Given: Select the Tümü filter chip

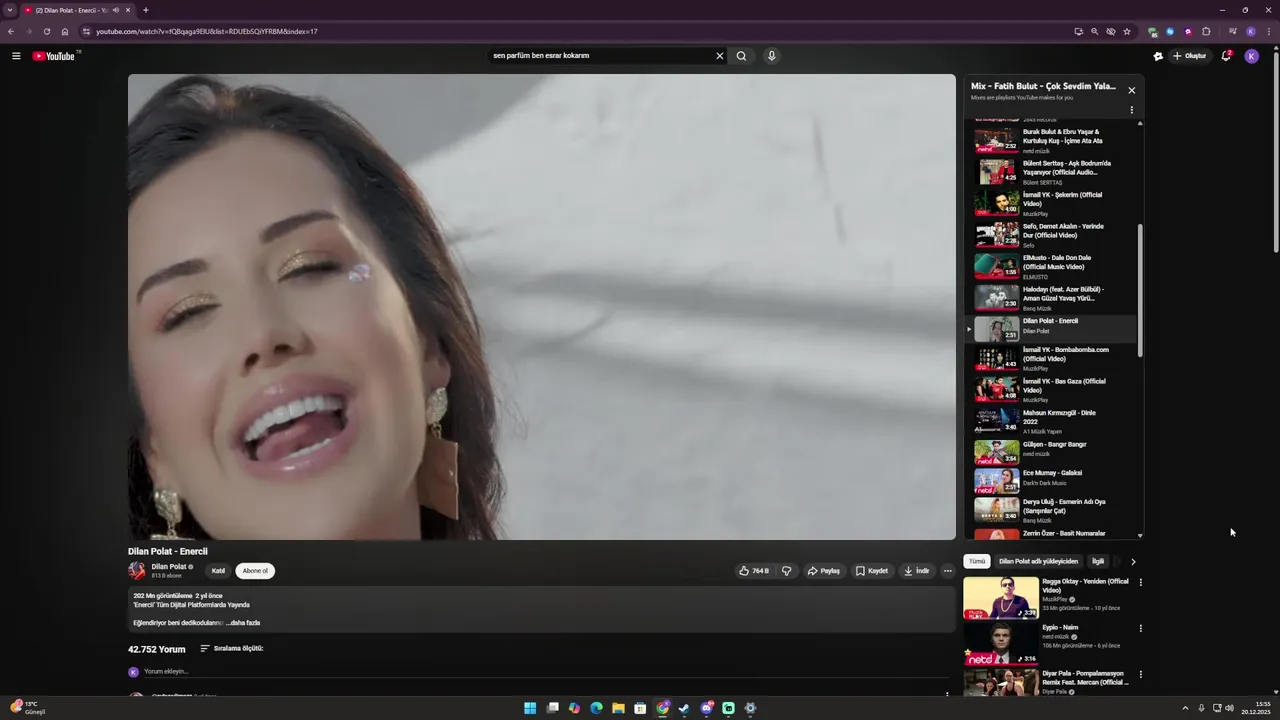Looking at the screenshot, I should [977, 562].
